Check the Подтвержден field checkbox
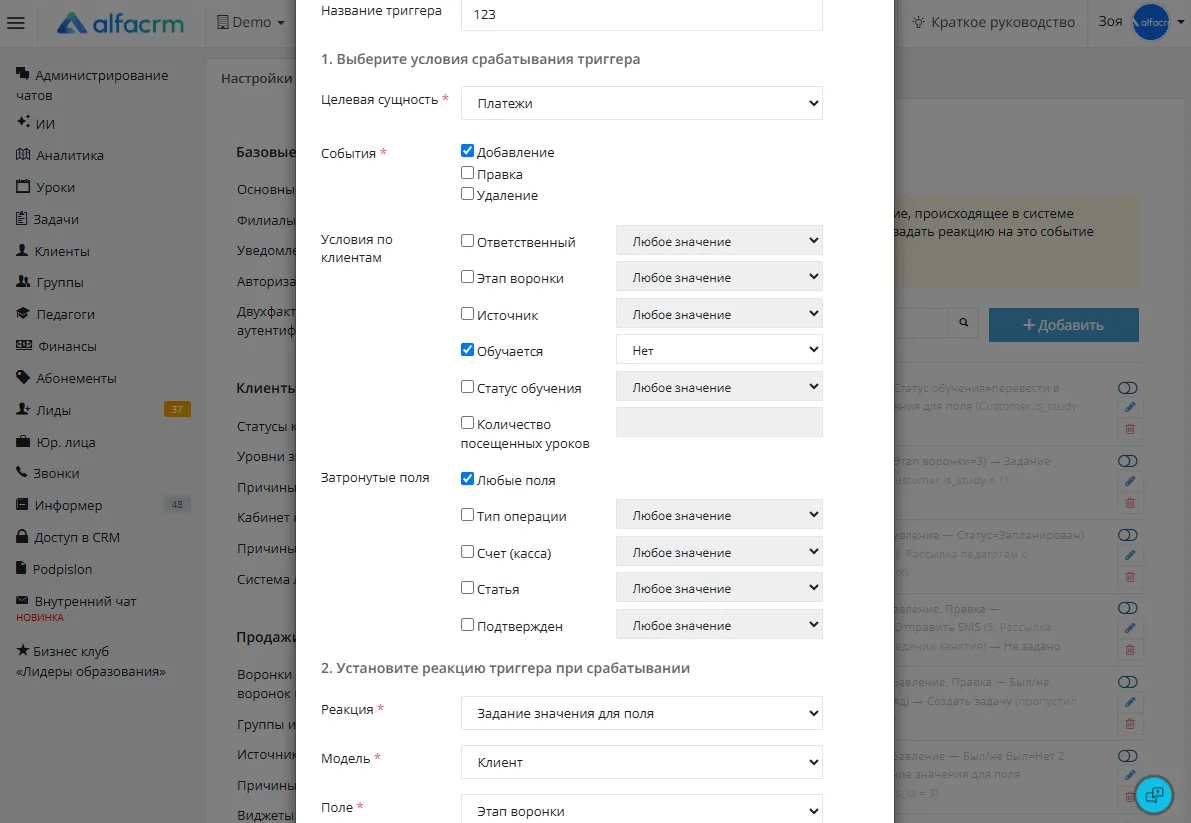The image size is (1191, 823). pyautogui.click(x=467, y=625)
